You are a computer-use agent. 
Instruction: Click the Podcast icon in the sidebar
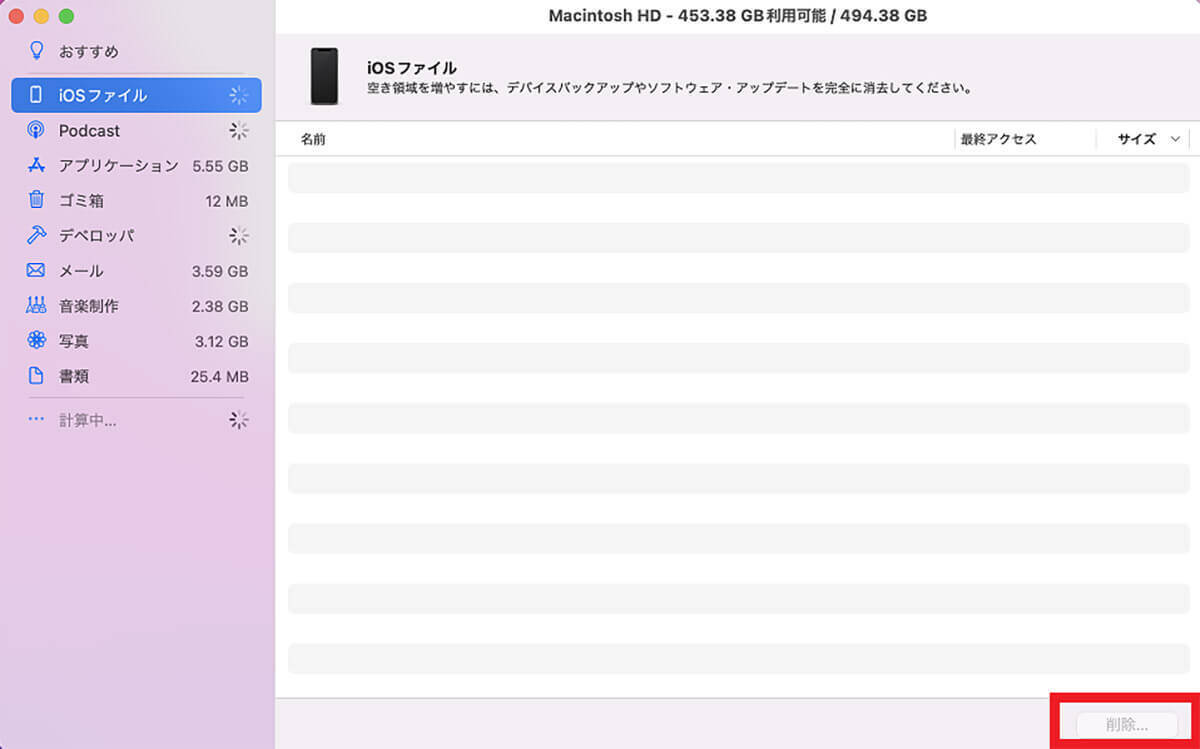(x=36, y=130)
